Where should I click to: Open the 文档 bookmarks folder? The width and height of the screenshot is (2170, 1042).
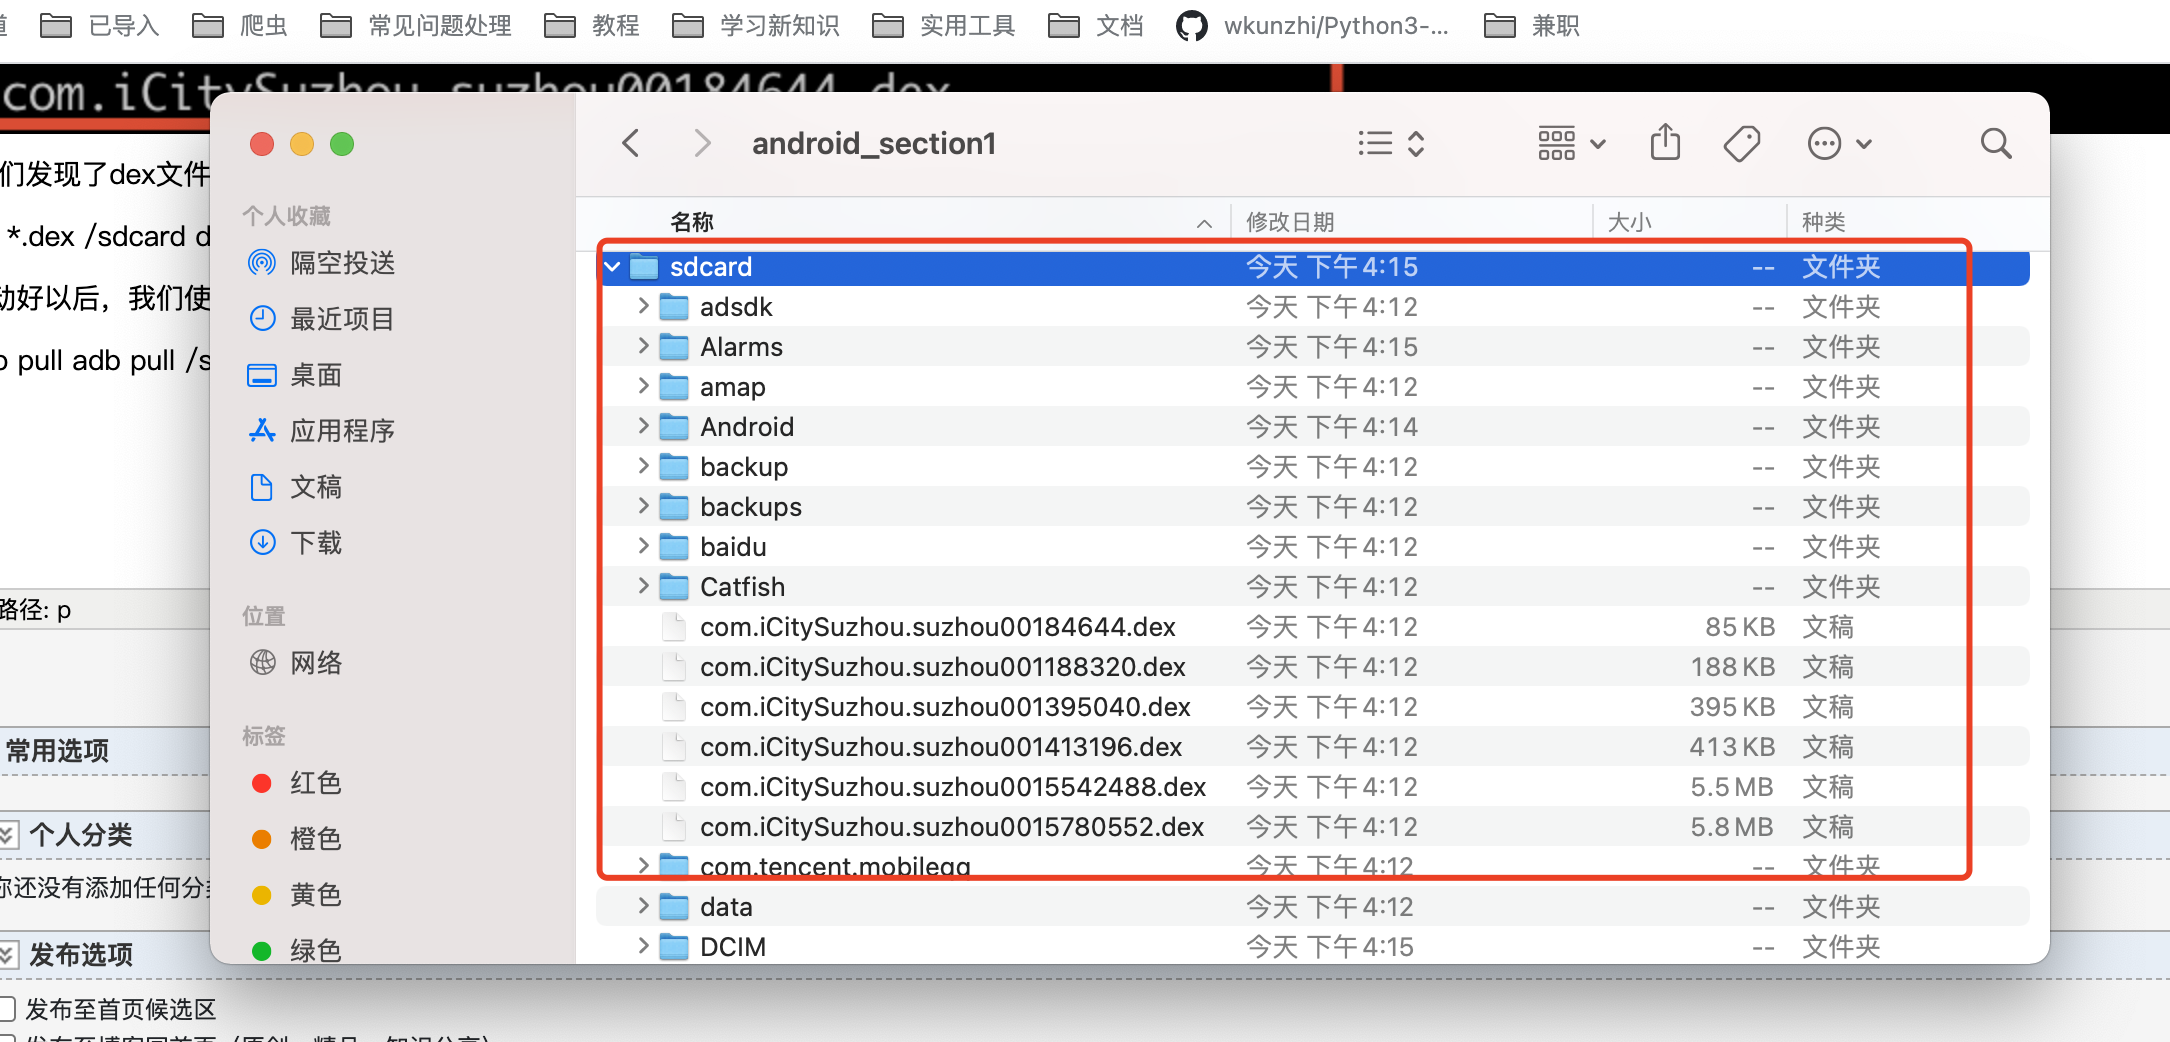pyautogui.click(x=1096, y=26)
